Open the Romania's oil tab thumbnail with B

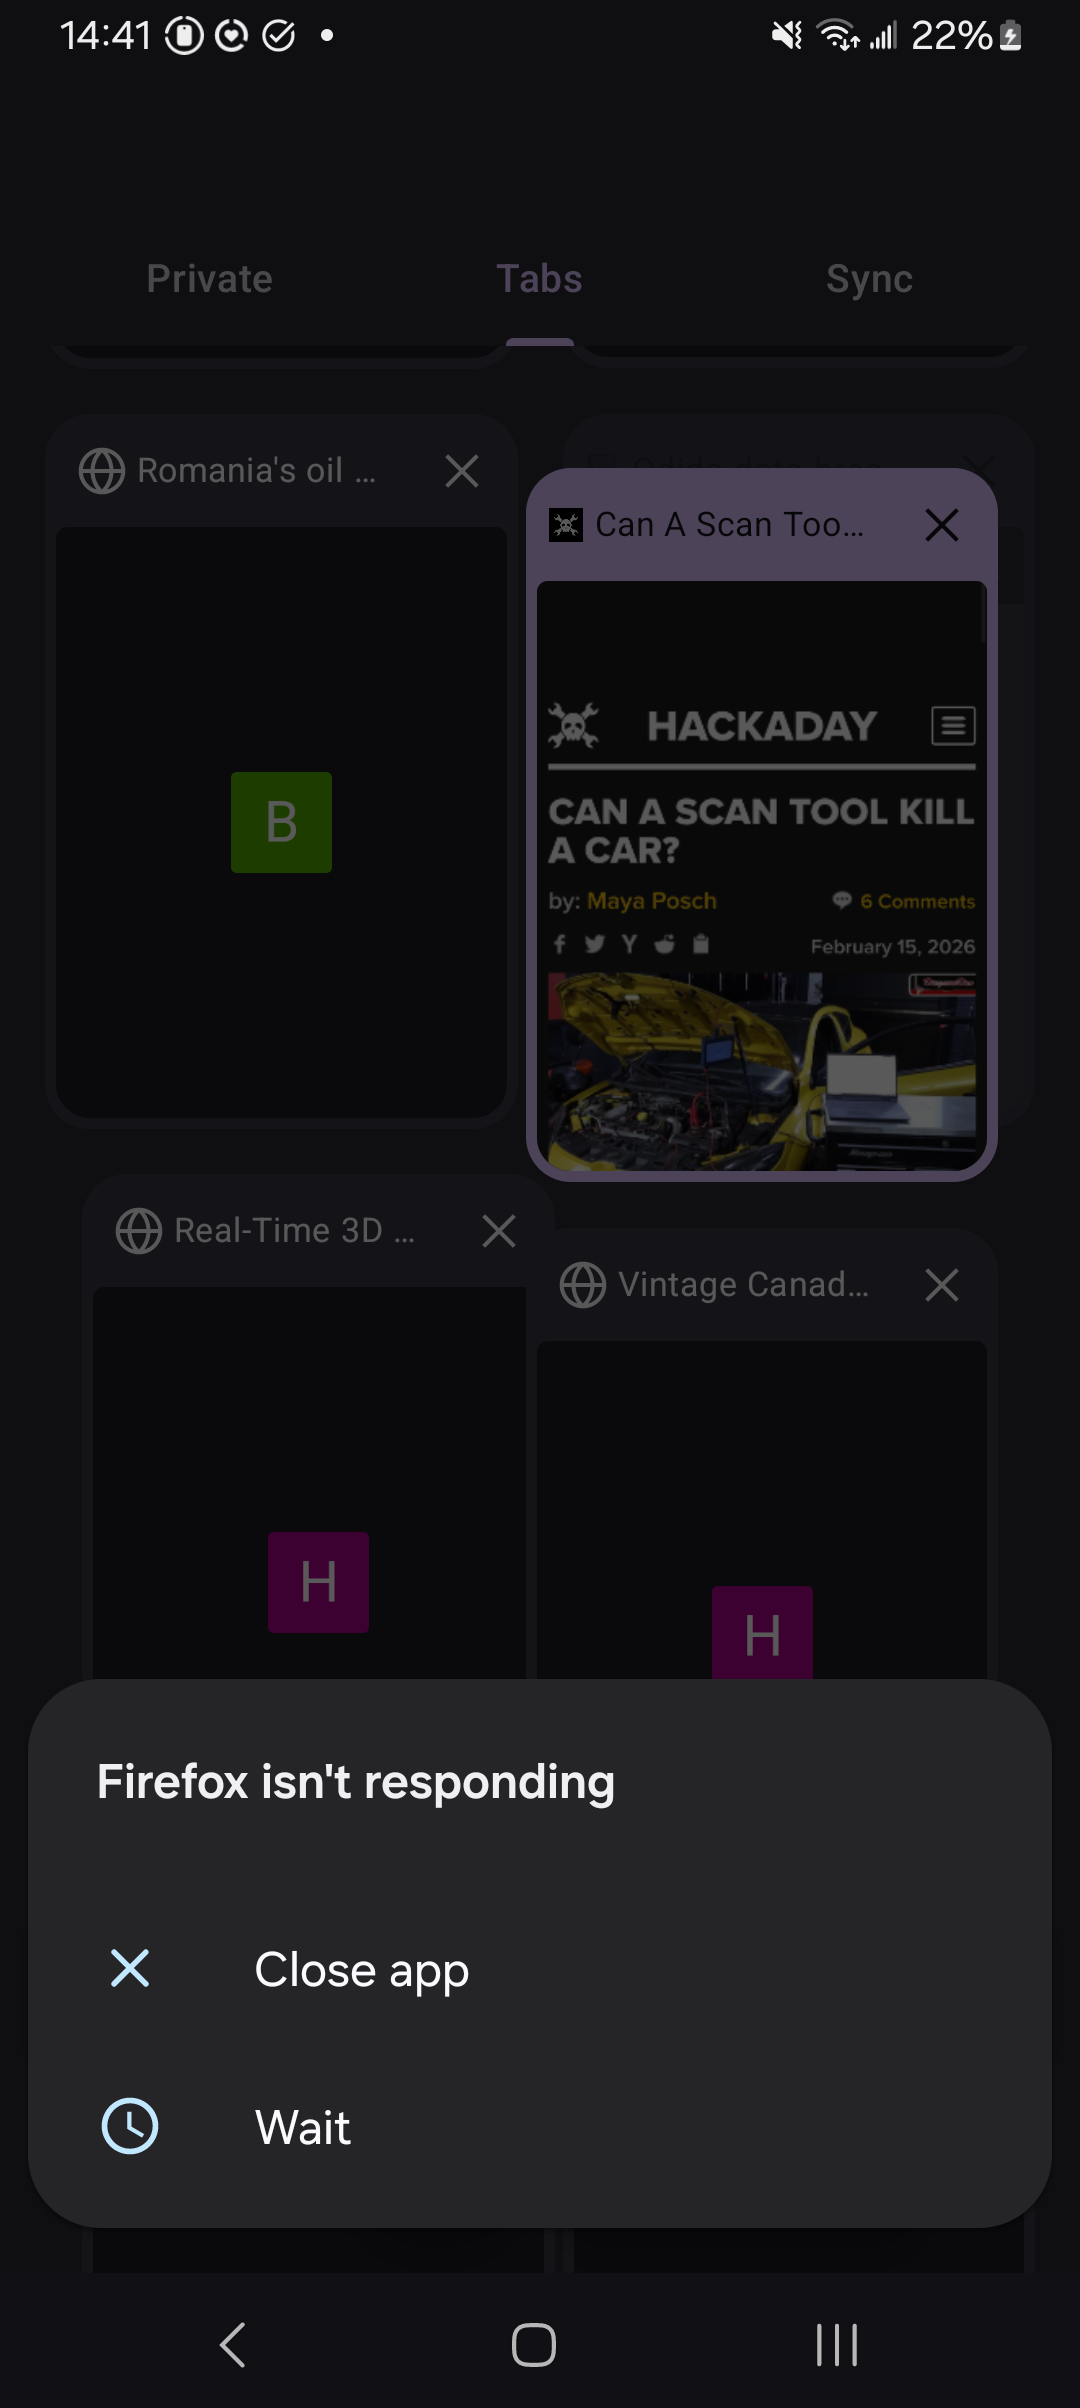[281, 822]
